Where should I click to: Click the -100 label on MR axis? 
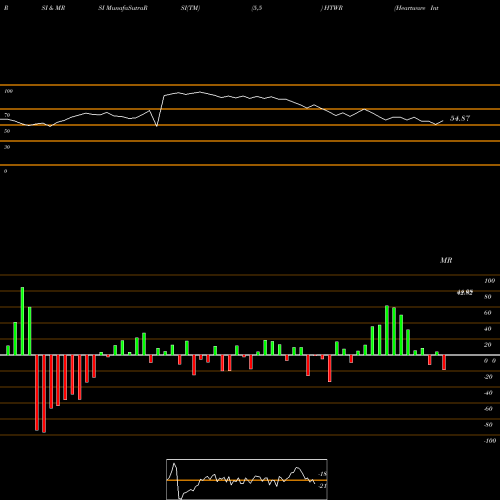click(490, 441)
